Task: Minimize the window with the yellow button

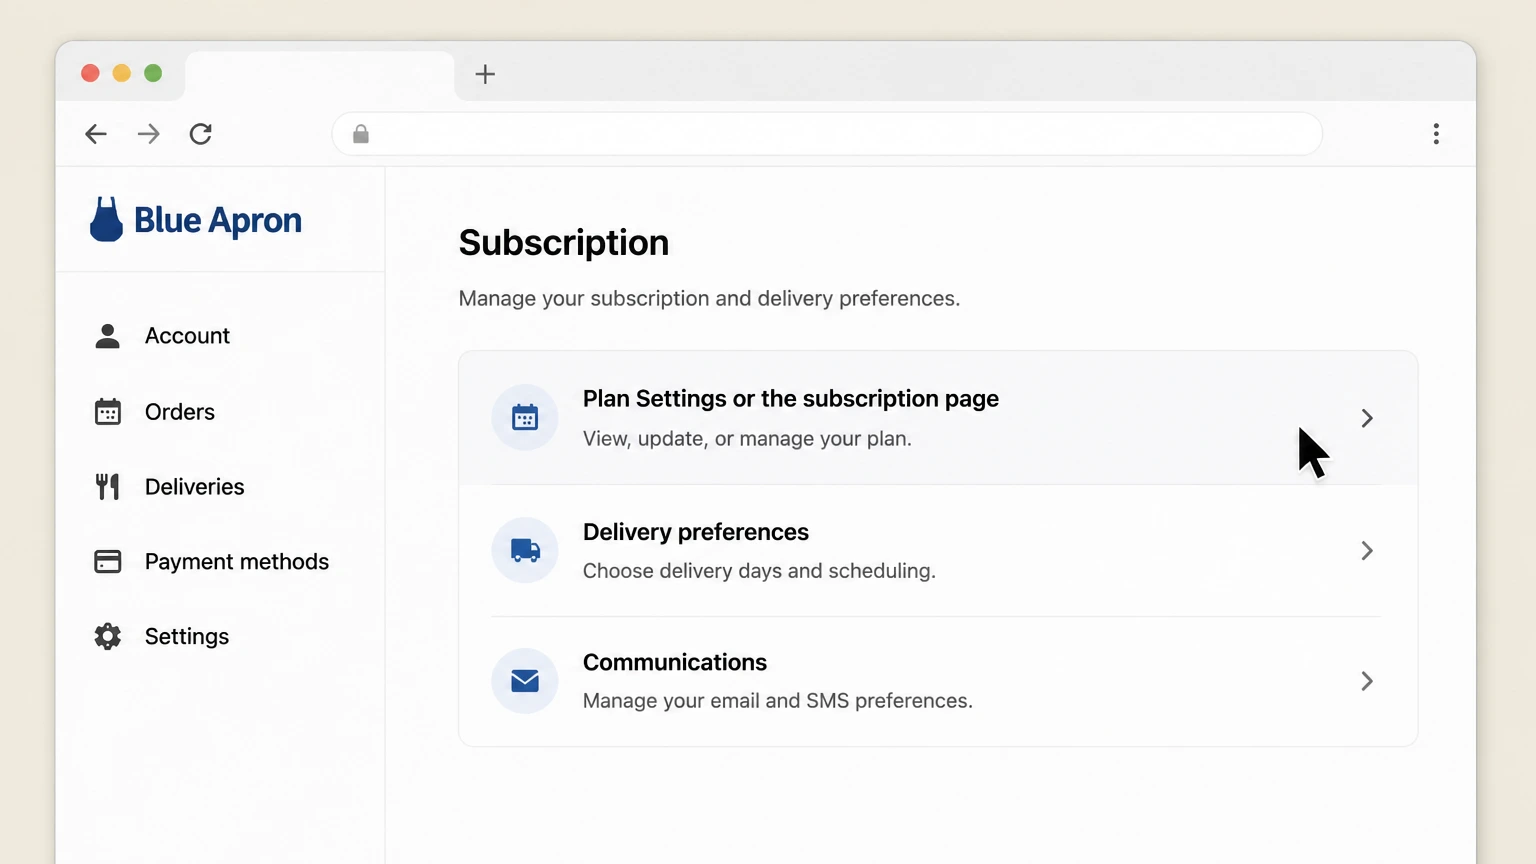Action: pos(122,73)
